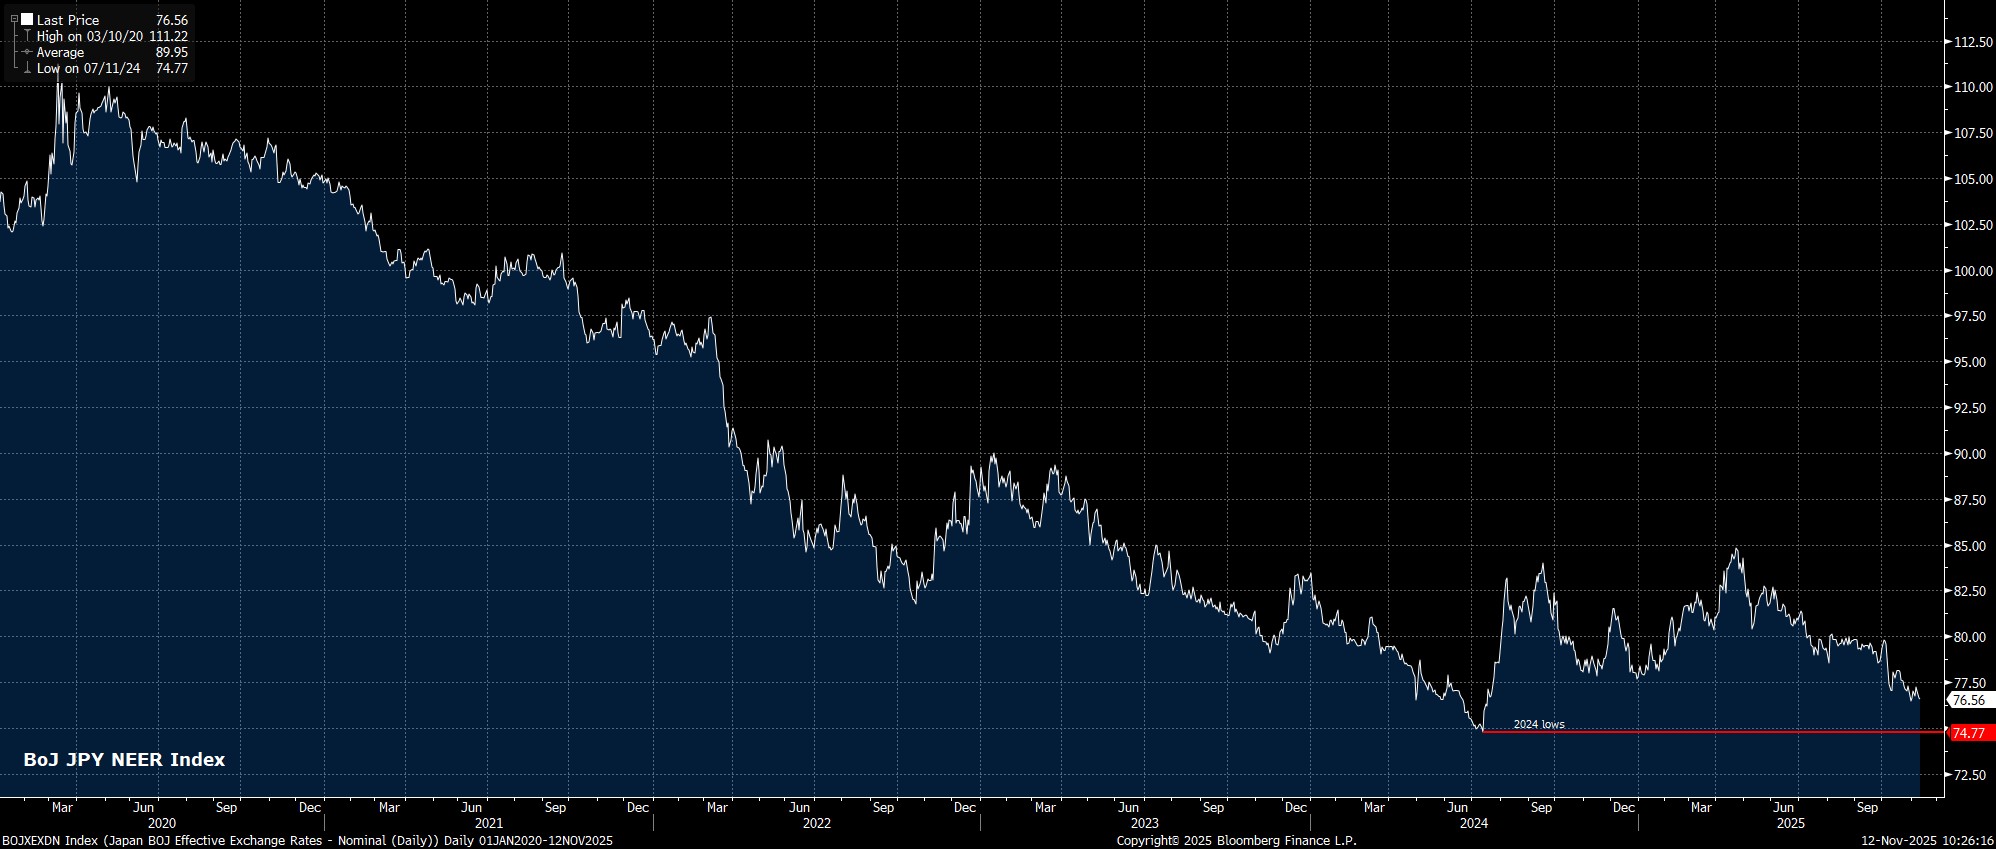Click the BoJ JPY NEER Index title annotation
Viewport: 1996px width, 849px height.
(124, 760)
